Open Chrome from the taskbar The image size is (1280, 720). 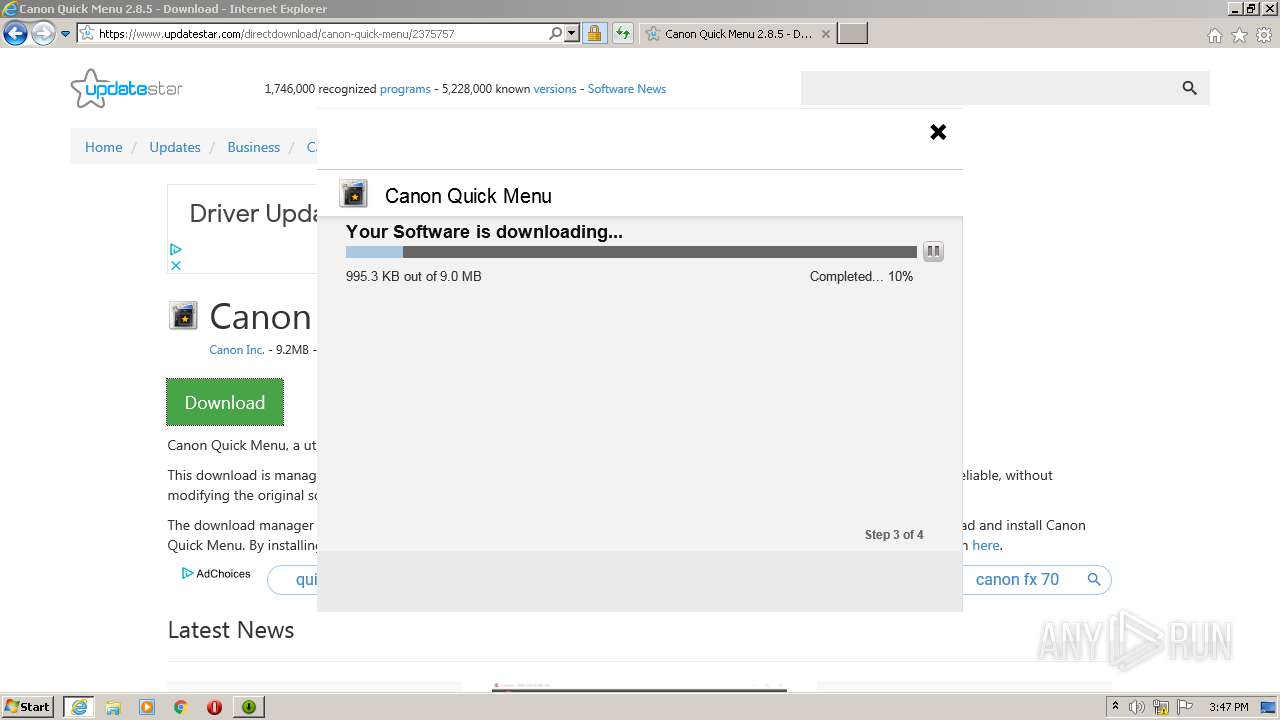180,707
